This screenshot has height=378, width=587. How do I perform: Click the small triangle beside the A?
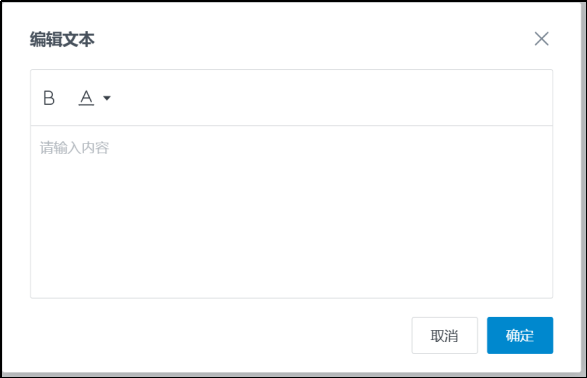[107, 98]
